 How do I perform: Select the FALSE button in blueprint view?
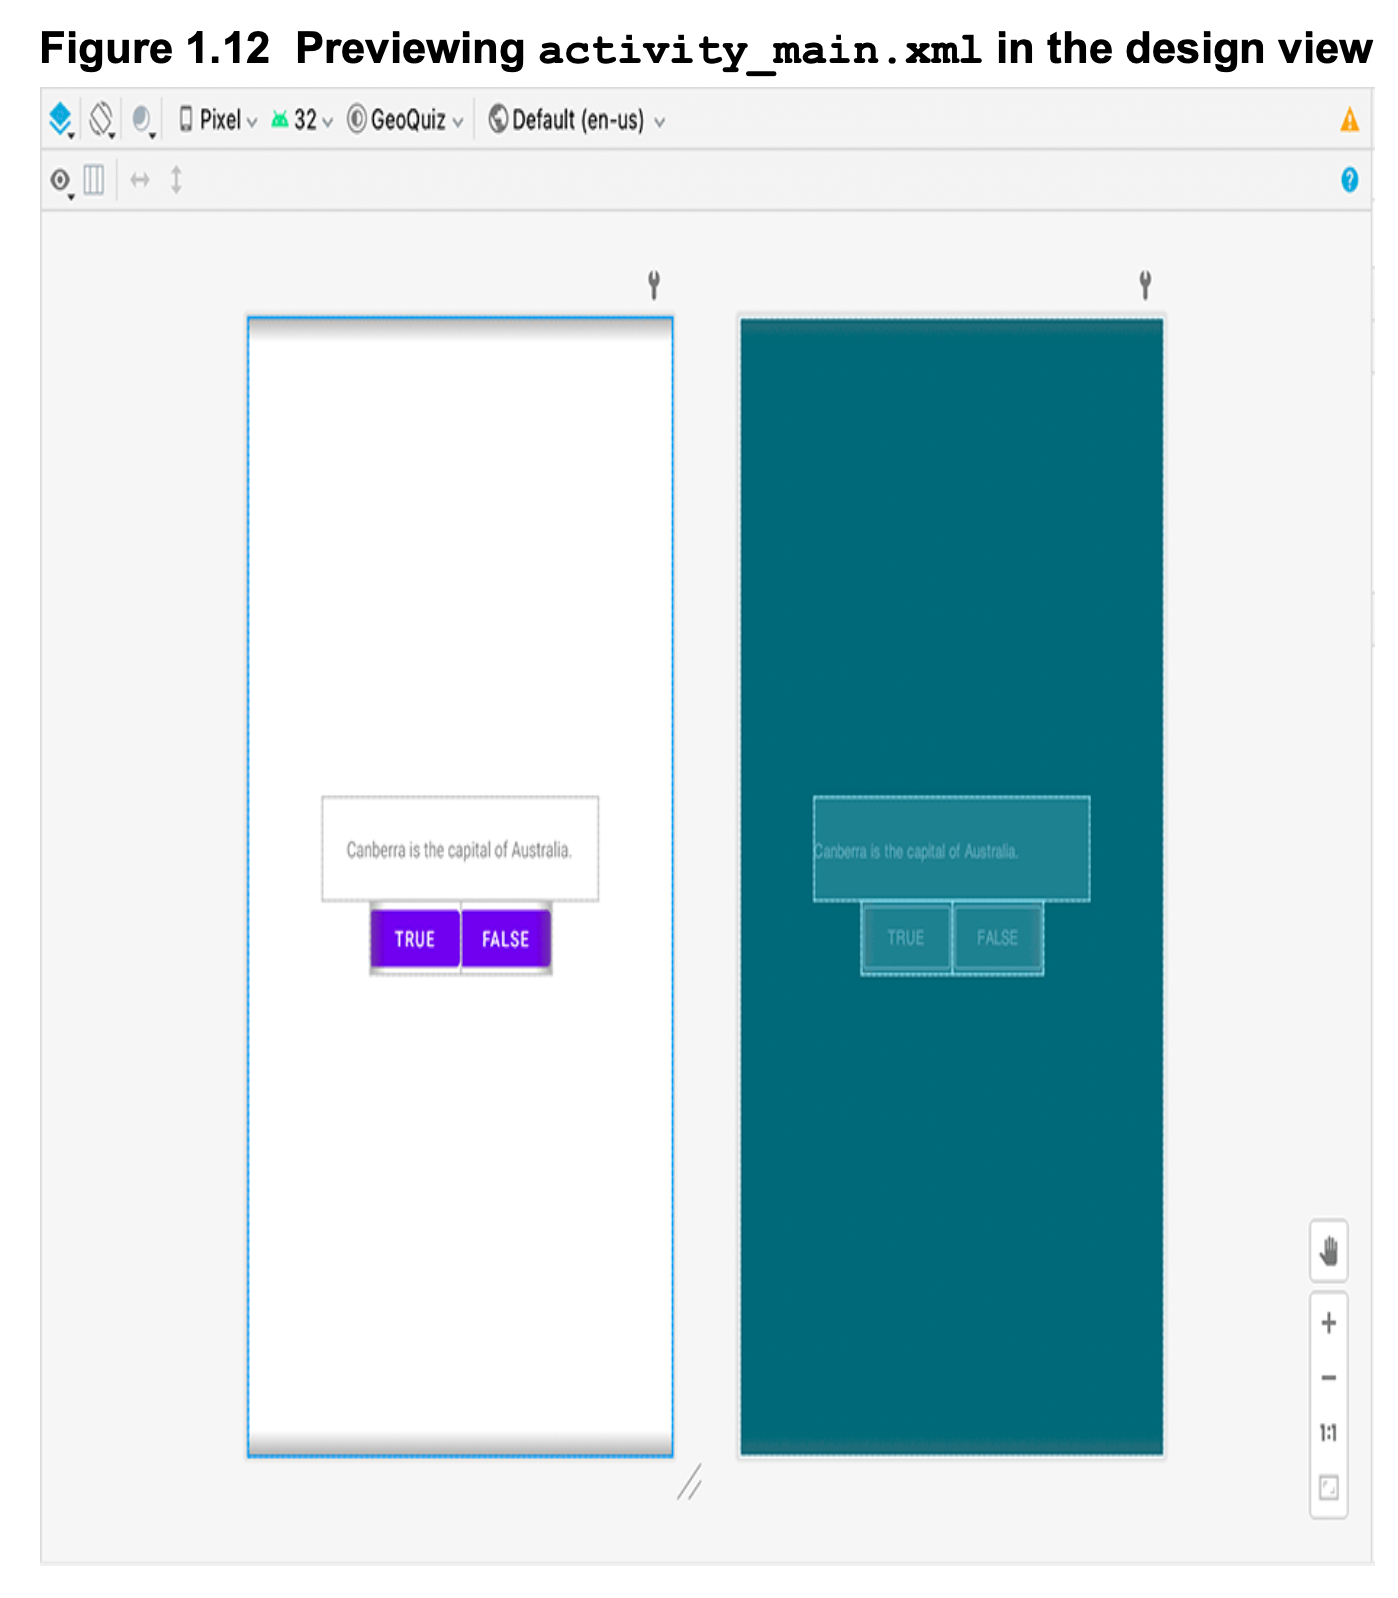coord(998,937)
